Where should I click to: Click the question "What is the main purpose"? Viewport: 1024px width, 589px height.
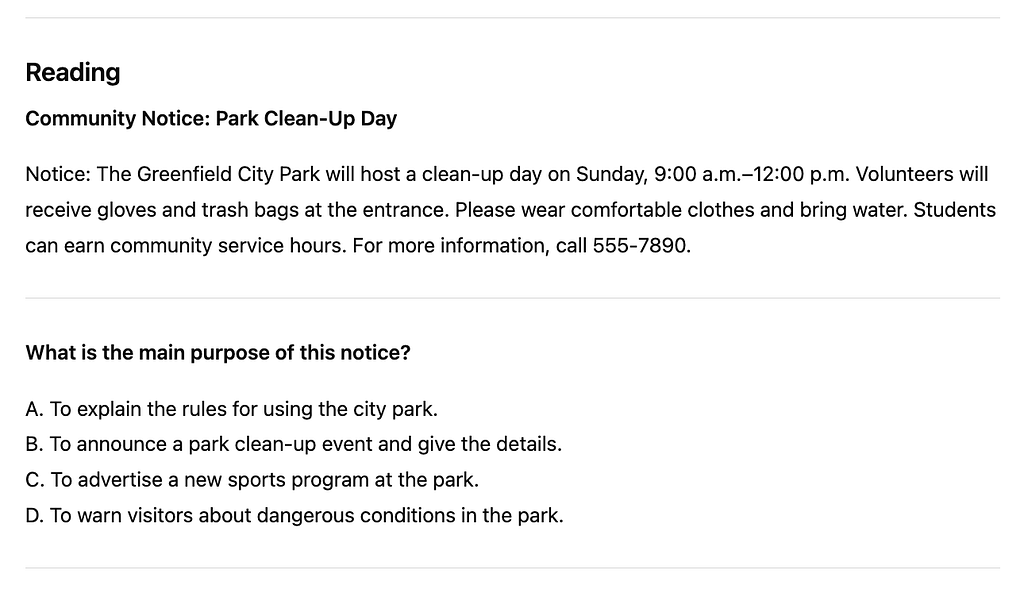point(217,353)
